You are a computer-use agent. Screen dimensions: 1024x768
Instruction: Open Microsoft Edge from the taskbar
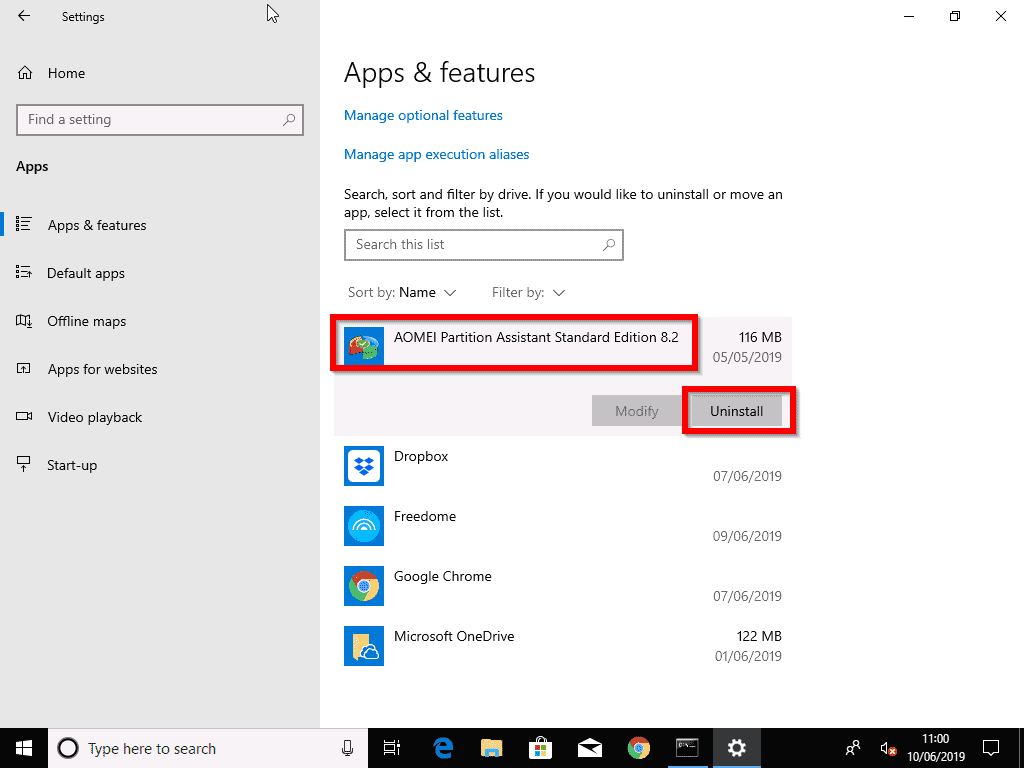pyautogui.click(x=443, y=748)
